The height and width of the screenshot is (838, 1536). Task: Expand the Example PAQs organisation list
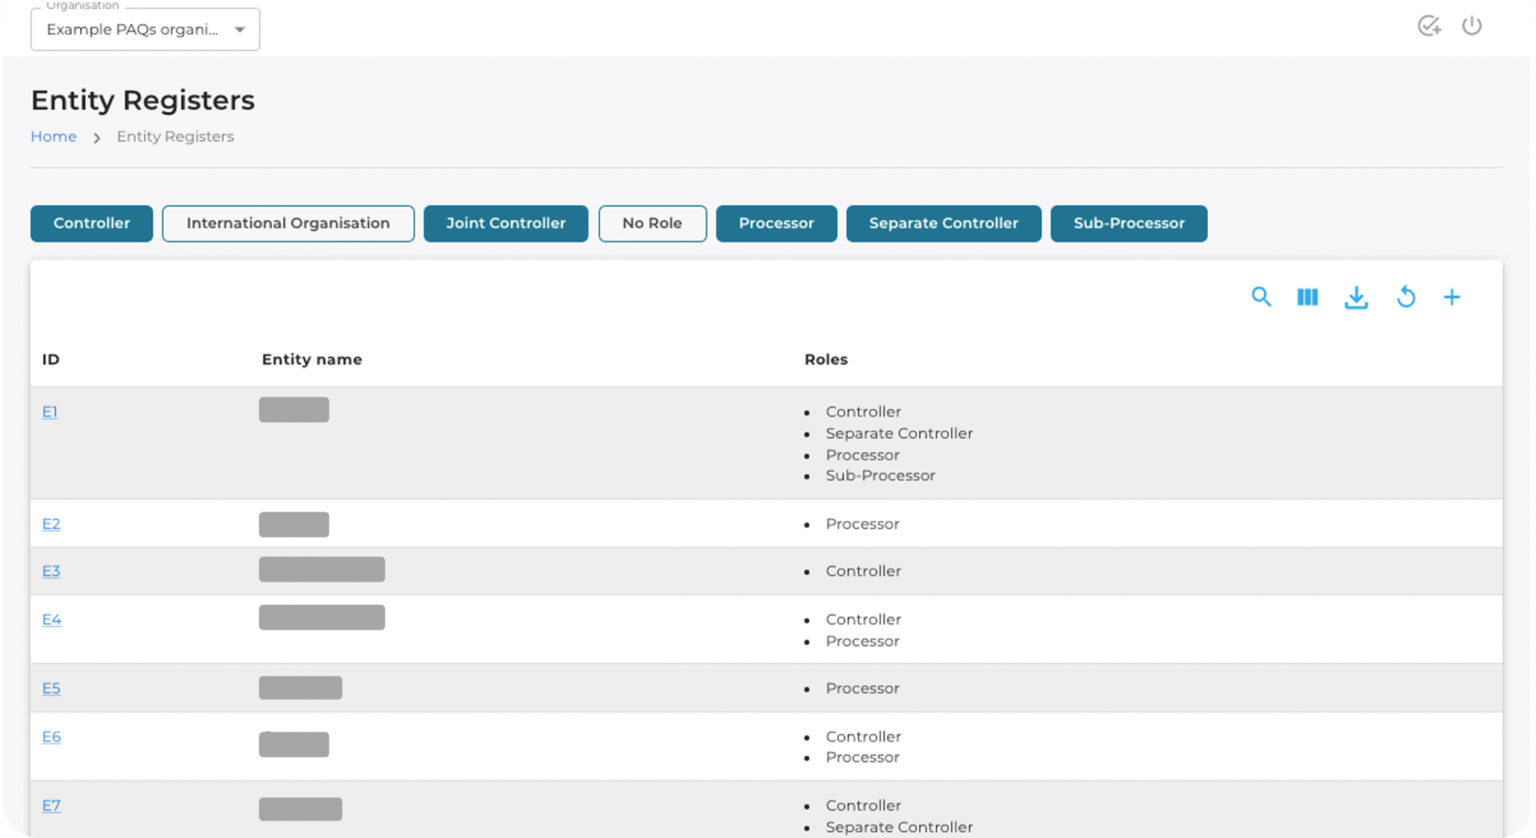pyautogui.click(x=239, y=29)
